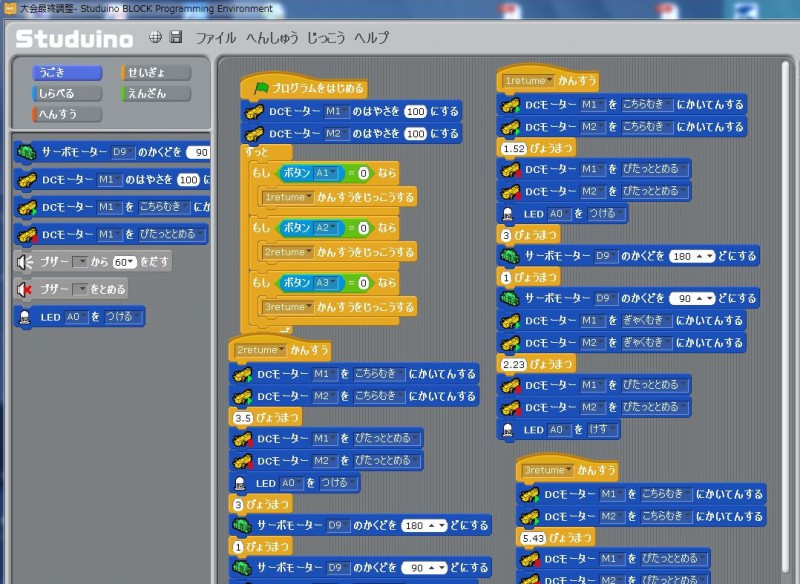Open the 1retume function call dropdown
The width and height of the screenshot is (800, 584).
(x=288, y=197)
